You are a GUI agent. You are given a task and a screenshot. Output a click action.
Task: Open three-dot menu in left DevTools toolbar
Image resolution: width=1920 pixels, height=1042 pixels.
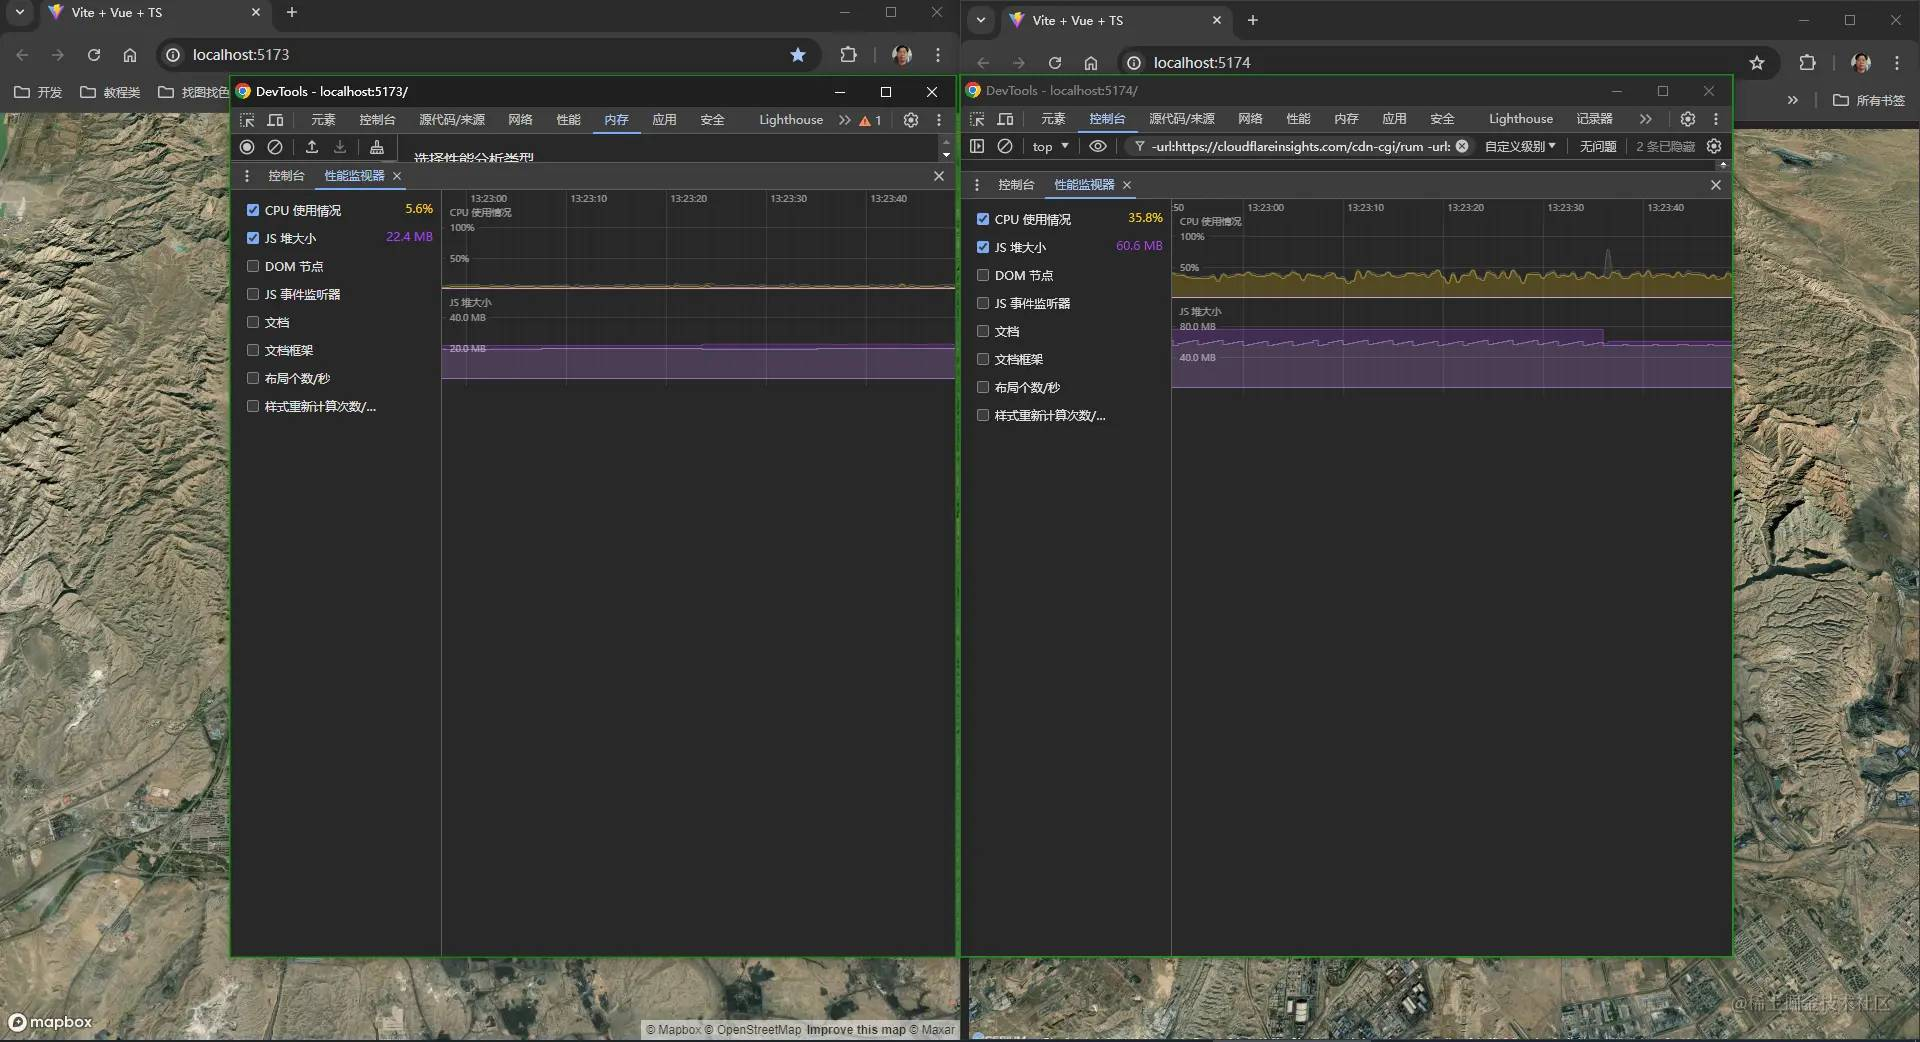[x=939, y=120]
